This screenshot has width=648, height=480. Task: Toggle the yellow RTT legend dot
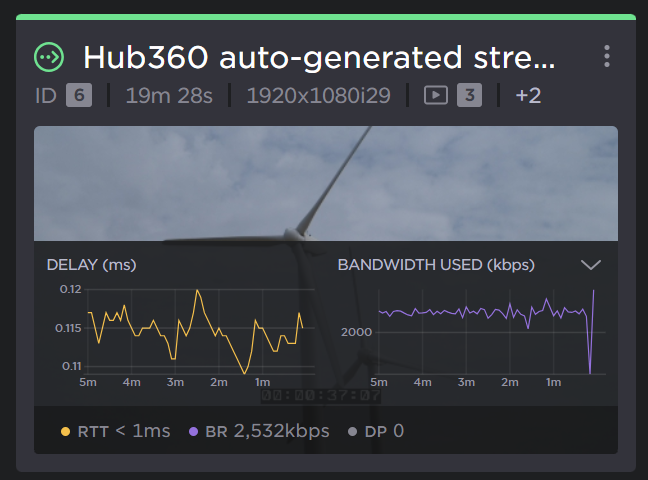tap(66, 432)
